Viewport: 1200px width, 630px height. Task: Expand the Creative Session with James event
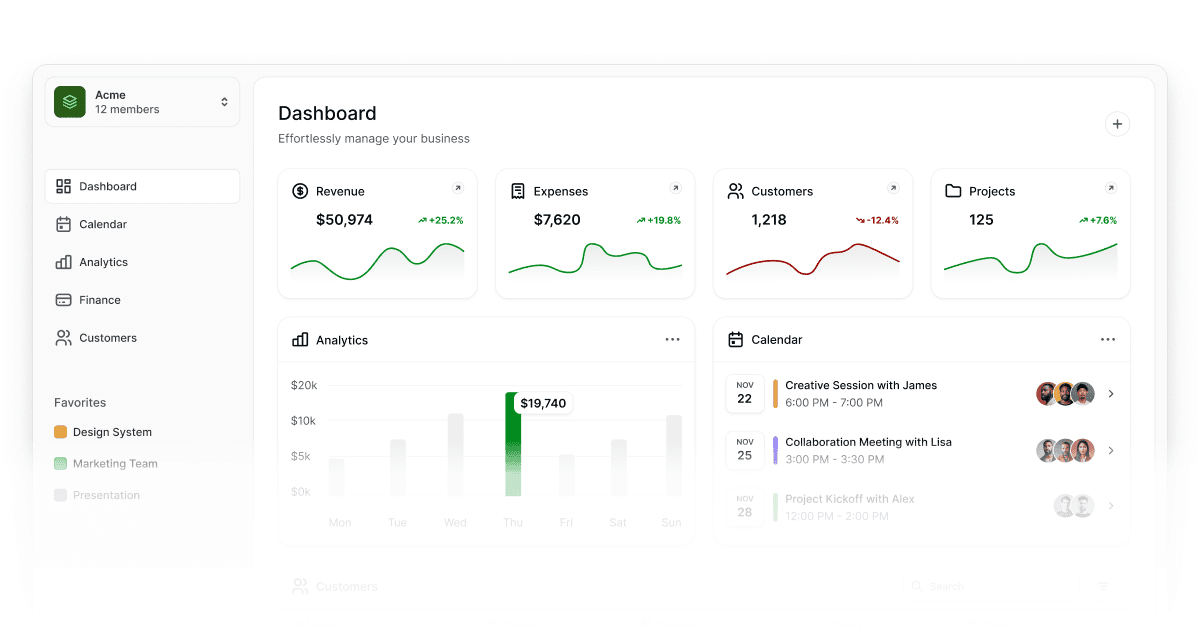pyautogui.click(x=1111, y=393)
